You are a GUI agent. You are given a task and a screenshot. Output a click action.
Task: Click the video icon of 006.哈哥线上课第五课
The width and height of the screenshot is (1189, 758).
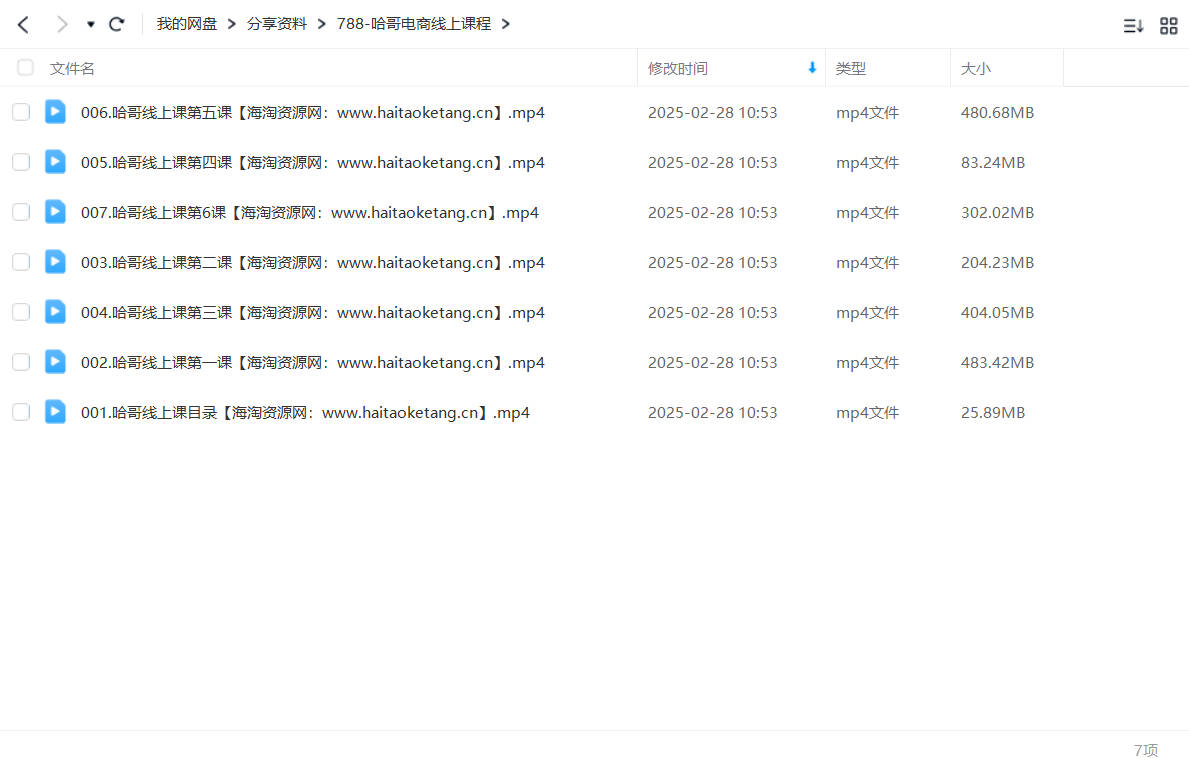point(55,111)
